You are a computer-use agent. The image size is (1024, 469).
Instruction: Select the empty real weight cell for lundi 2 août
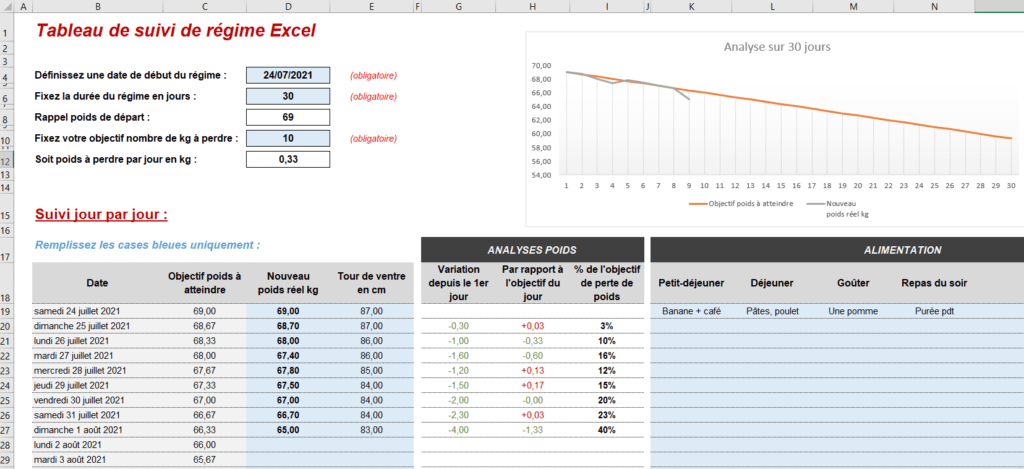288,445
